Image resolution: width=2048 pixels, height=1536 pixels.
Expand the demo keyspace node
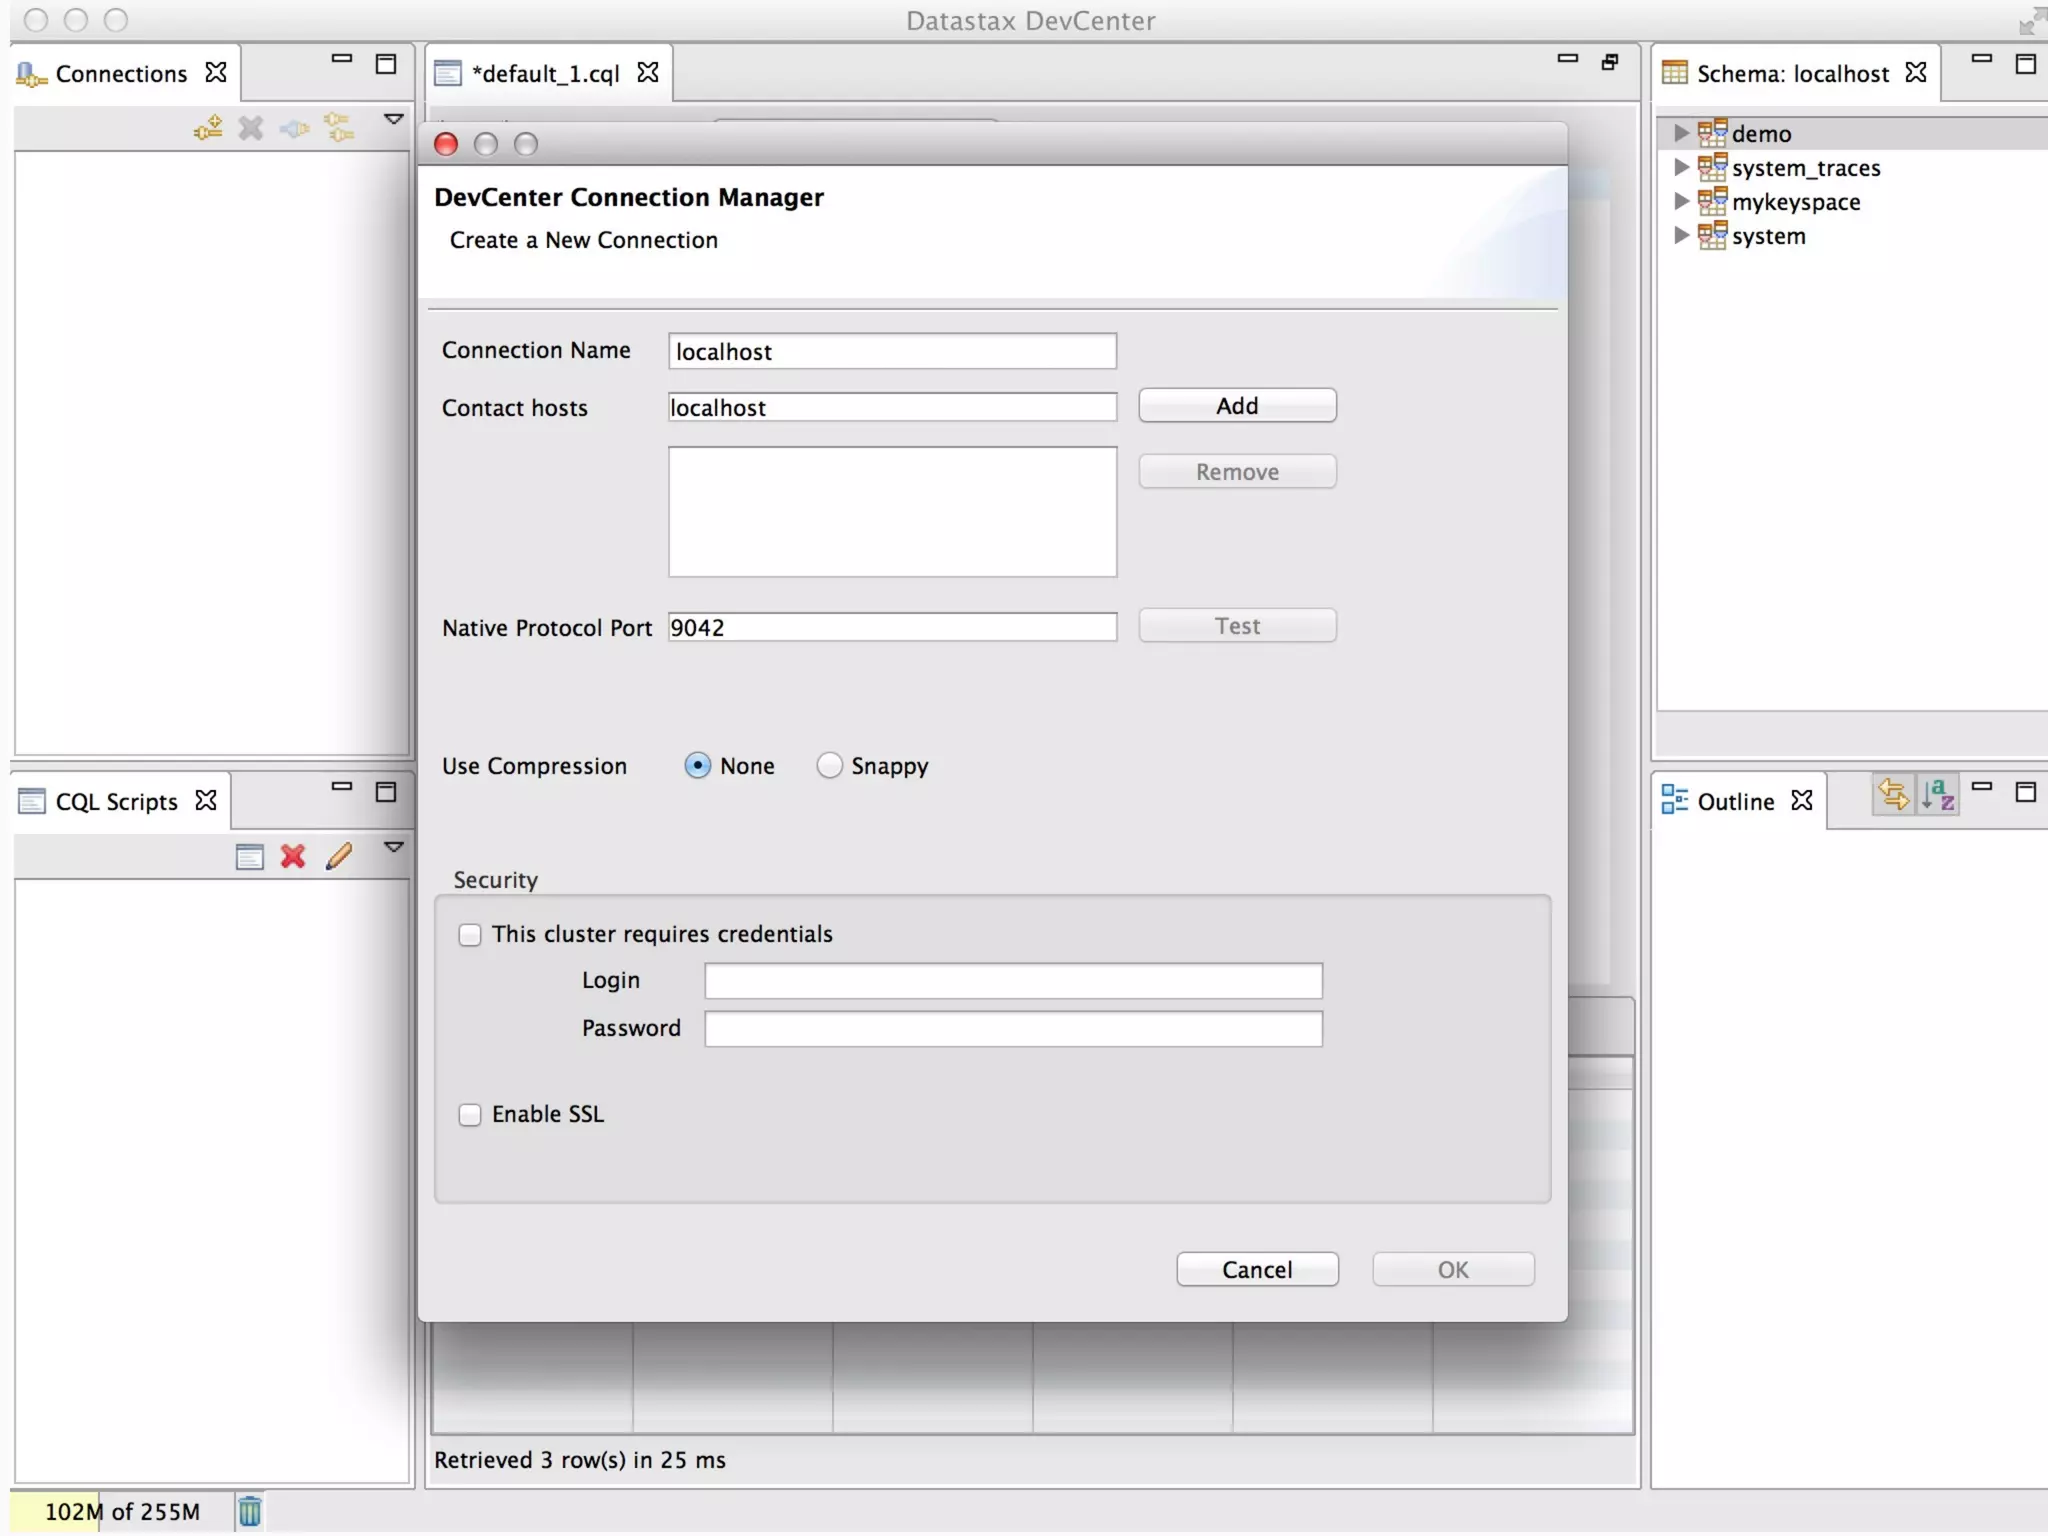tap(1681, 133)
